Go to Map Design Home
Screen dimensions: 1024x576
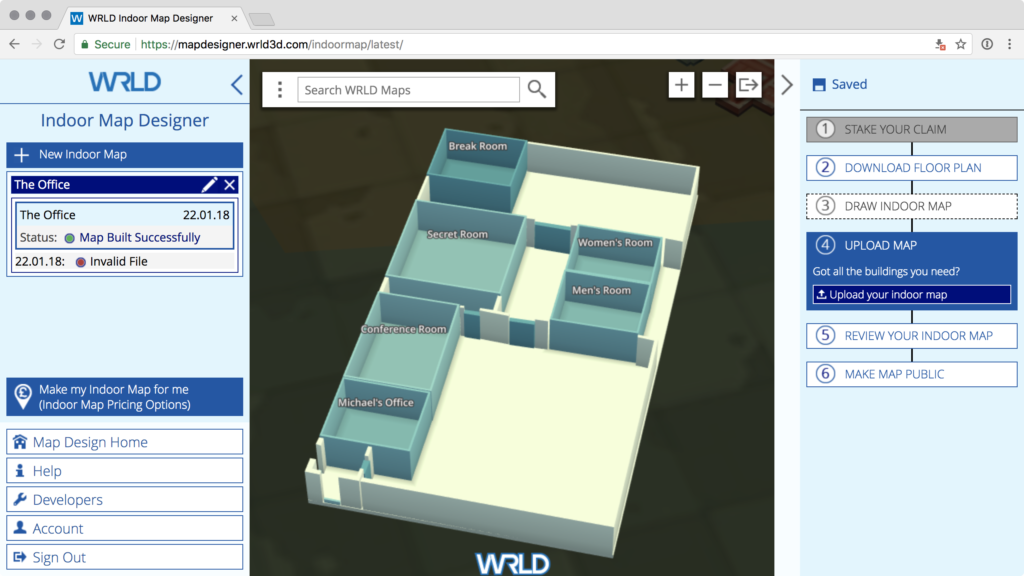[125, 442]
